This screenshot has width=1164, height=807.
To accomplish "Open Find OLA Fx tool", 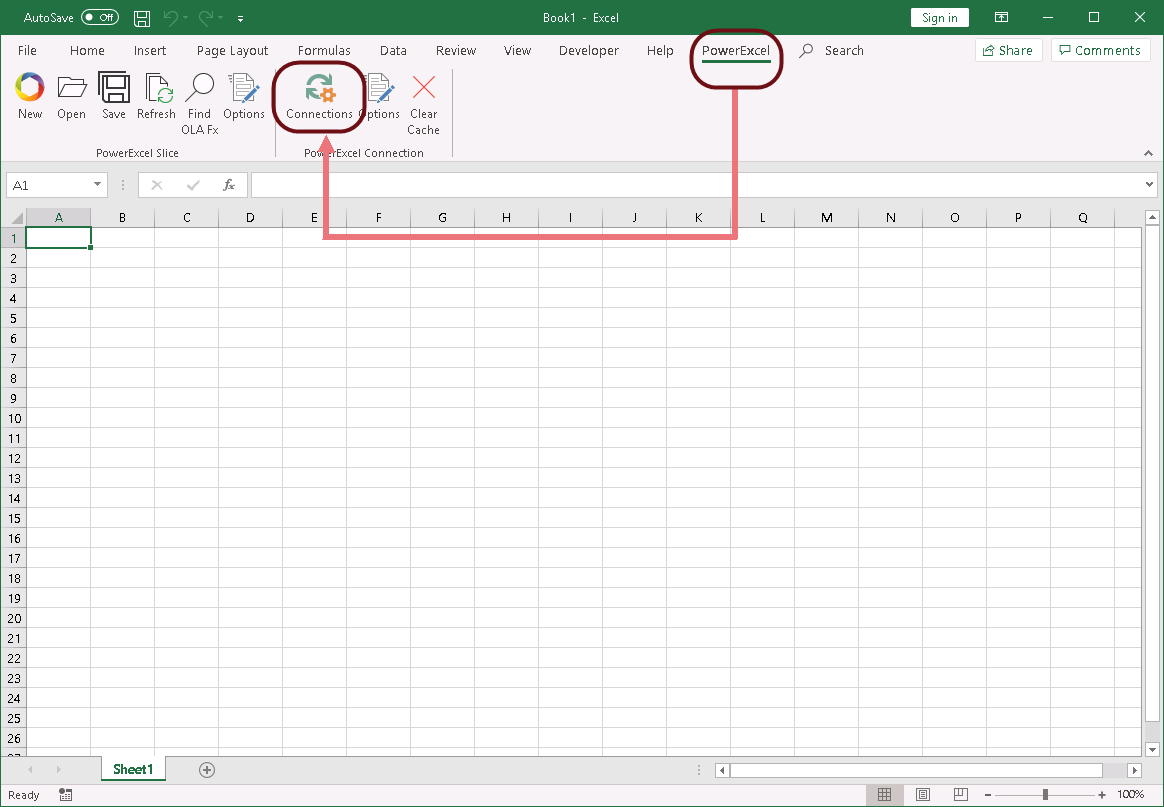I will pyautogui.click(x=199, y=102).
